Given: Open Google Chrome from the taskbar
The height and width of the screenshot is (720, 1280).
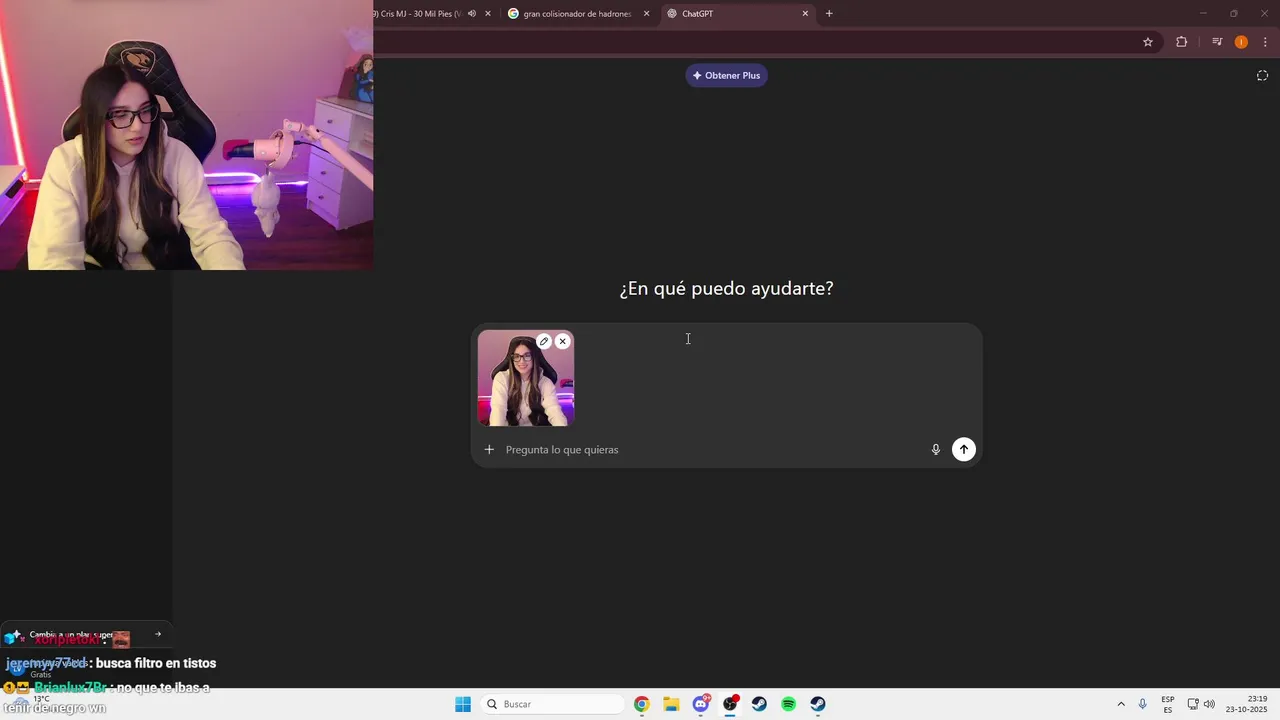Looking at the screenshot, I should tap(642, 704).
